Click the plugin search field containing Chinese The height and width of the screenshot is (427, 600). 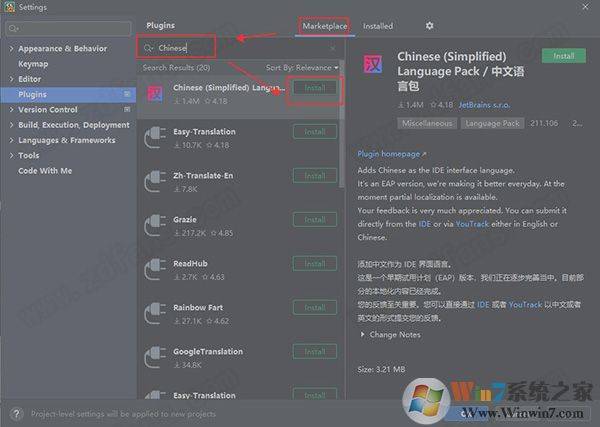(x=239, y=48)
